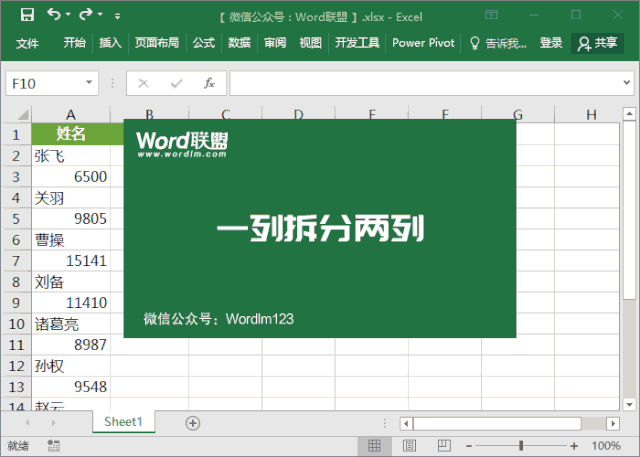Select column H header
This screenshot has width=640, height=457.
591,115
